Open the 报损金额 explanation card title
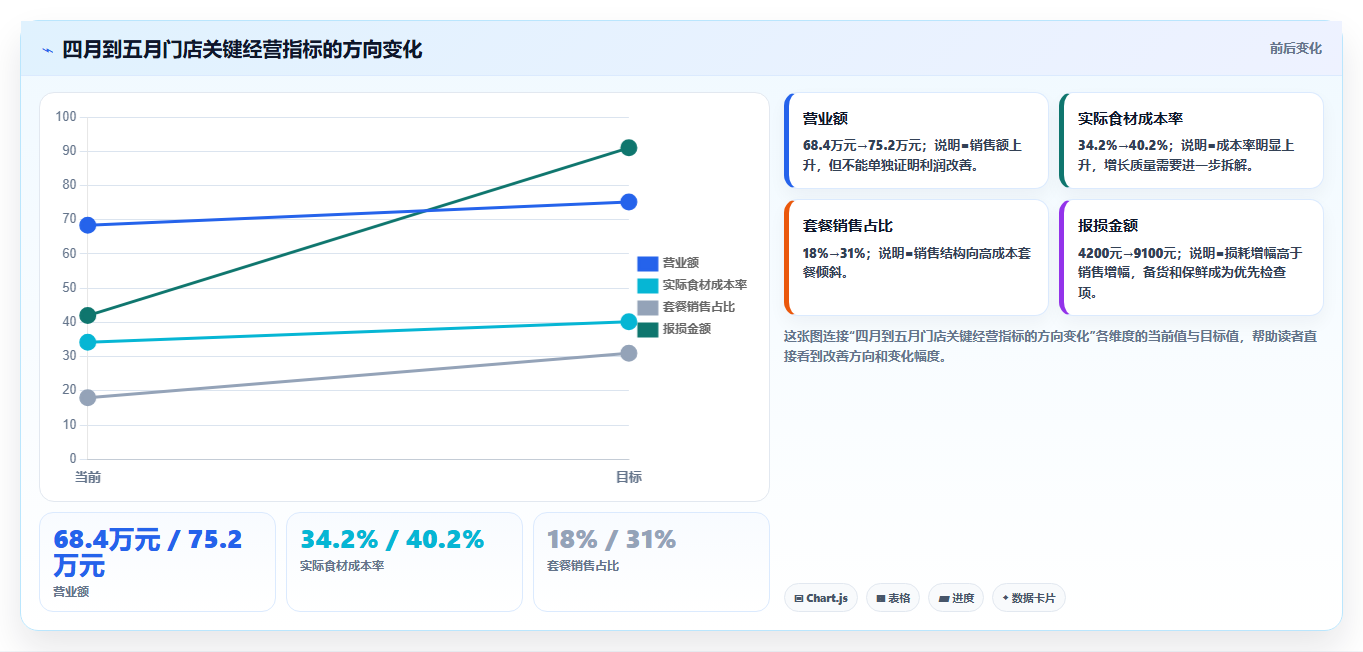1363x652 pixels. [1108, 226]
